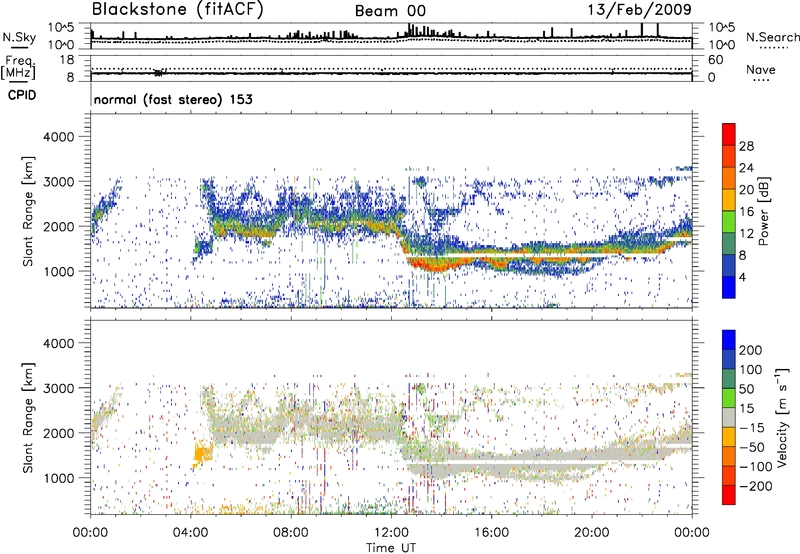This screenshot has width=800, height=554.
Task: Click the "Freq. [MHz]" axis label
Action: coord(18,67)
